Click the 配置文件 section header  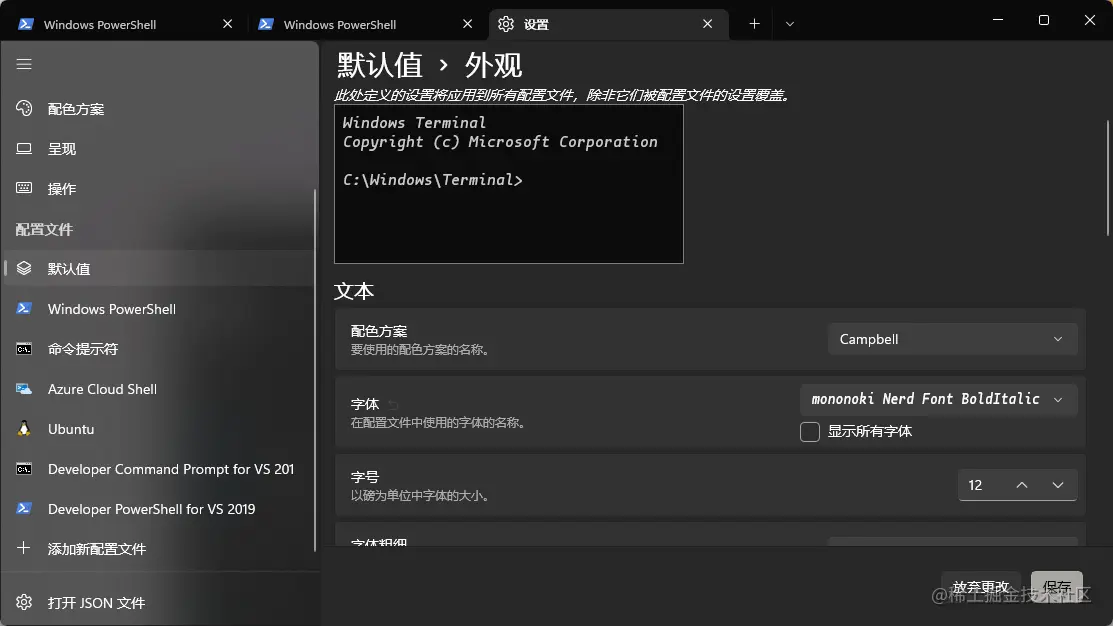tap(44, 229)
